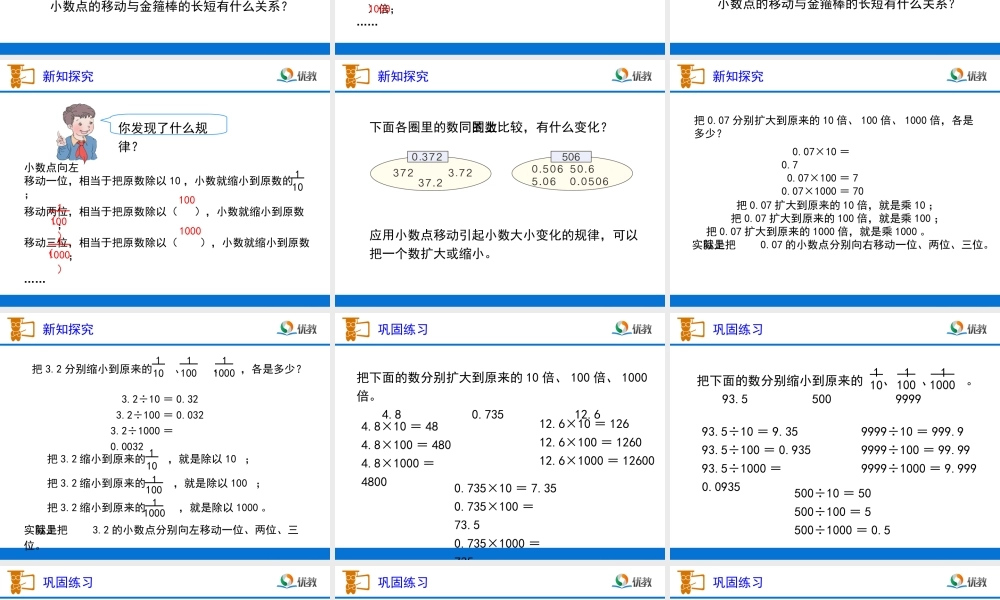
Task: Click the text '小数点向左' under the cartoon boy
Action: (x=51, y=168)
